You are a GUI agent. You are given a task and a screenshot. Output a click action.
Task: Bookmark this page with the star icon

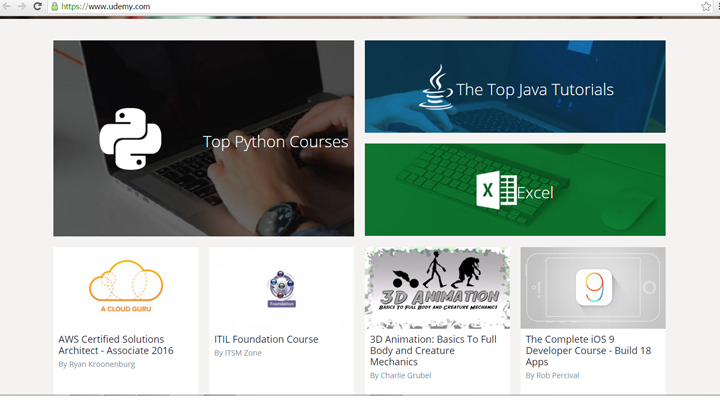706,6
